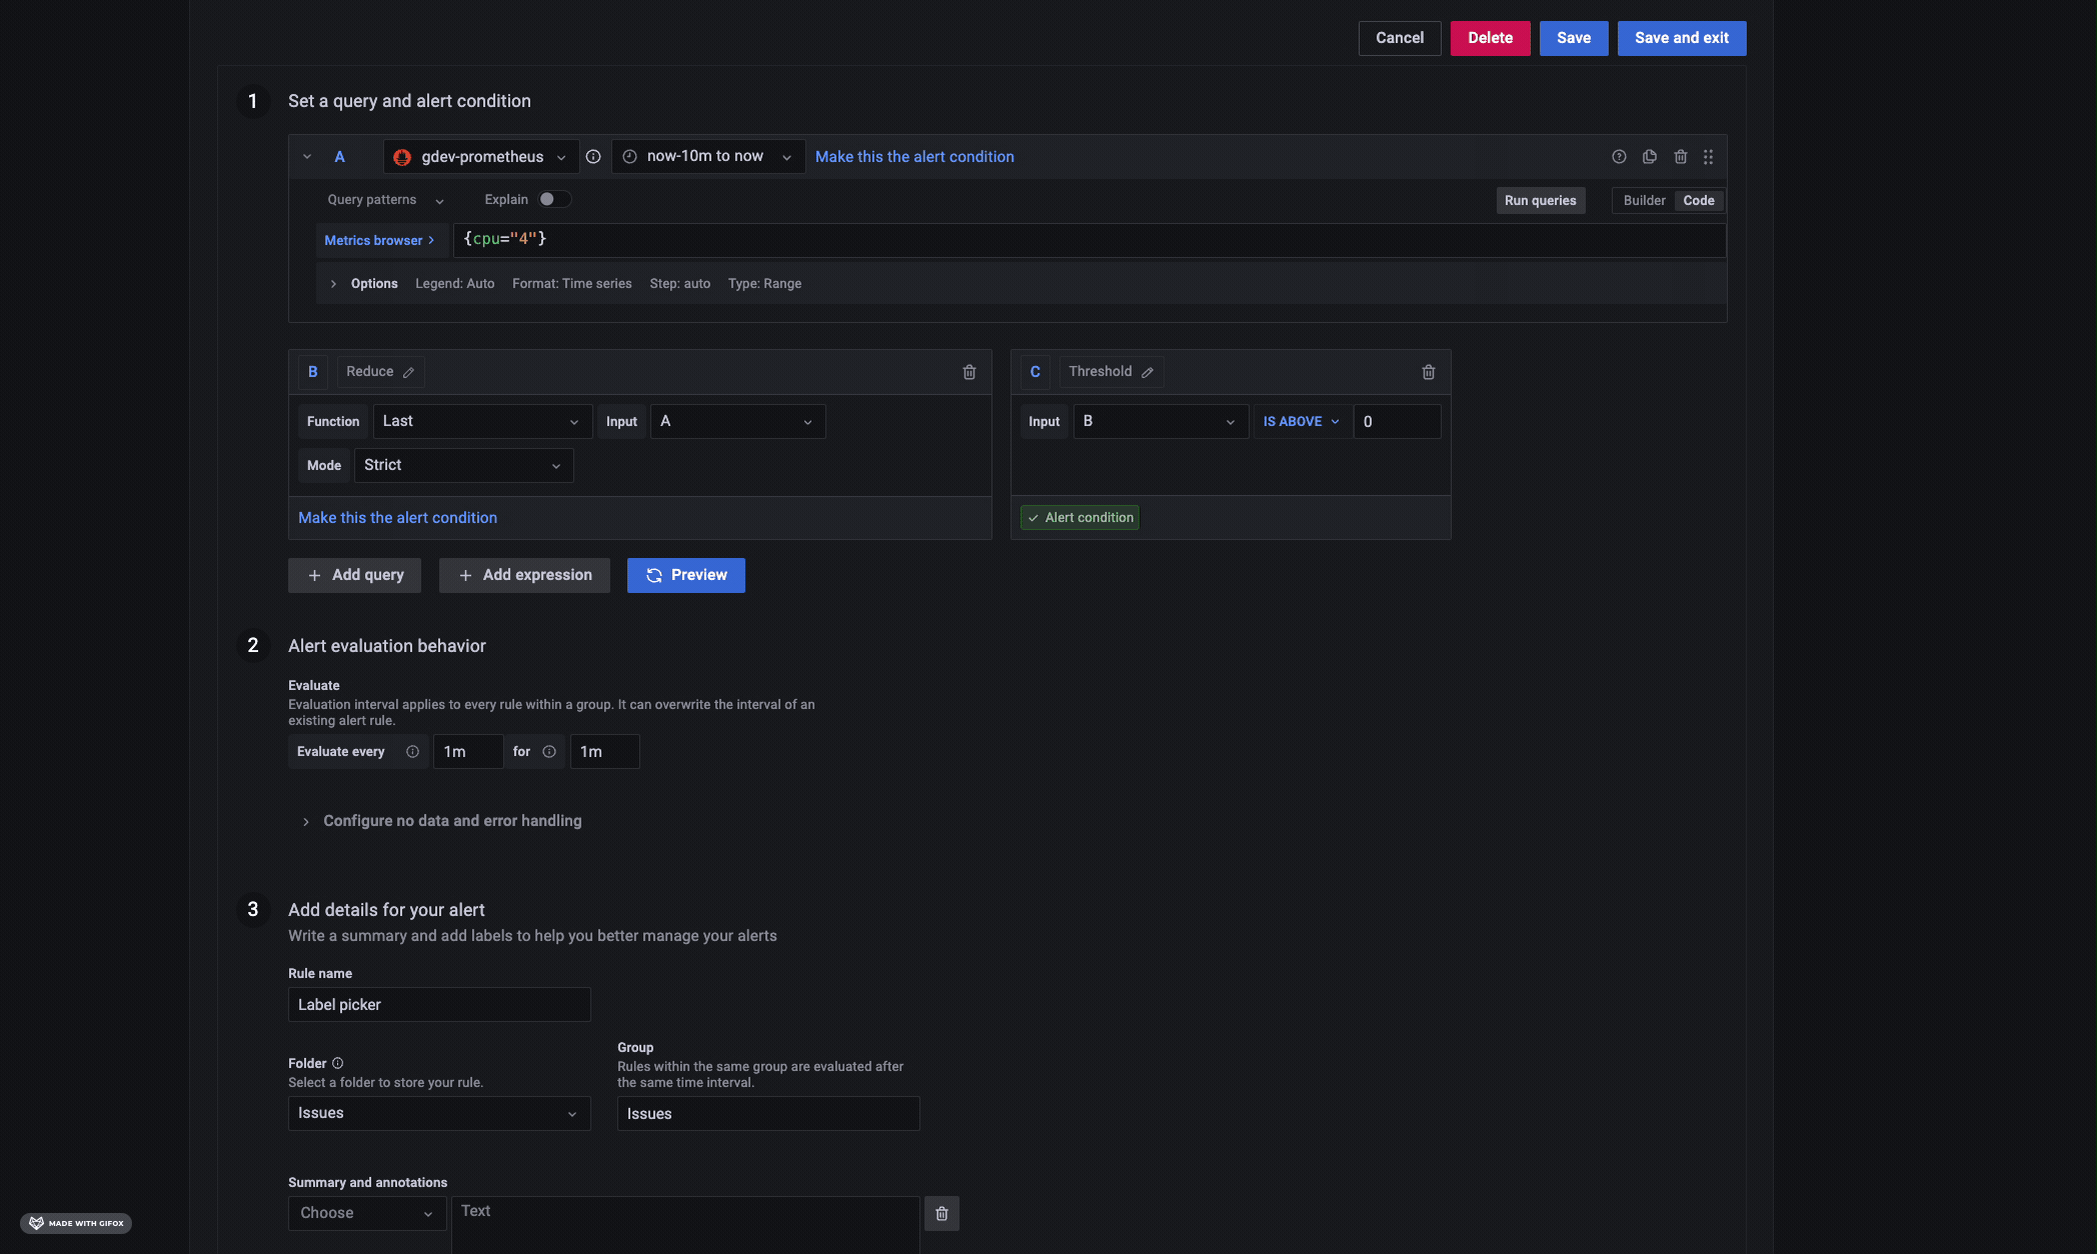Duplicate query A using the copy icon
This screenshot has height=1254, width=2097.
click(1649, 156)
